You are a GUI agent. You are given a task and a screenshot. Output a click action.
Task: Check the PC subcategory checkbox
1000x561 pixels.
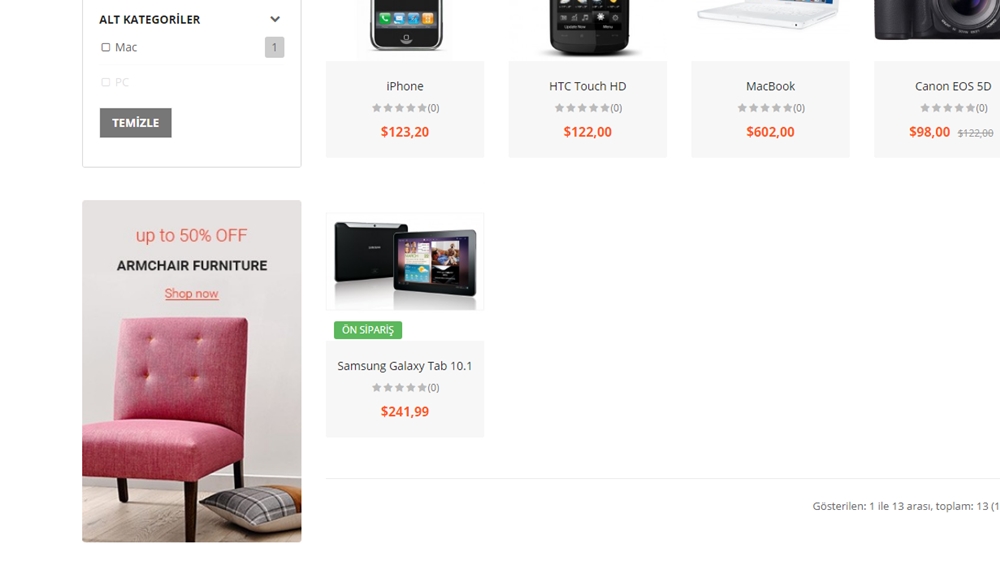[x=106, y=82]
